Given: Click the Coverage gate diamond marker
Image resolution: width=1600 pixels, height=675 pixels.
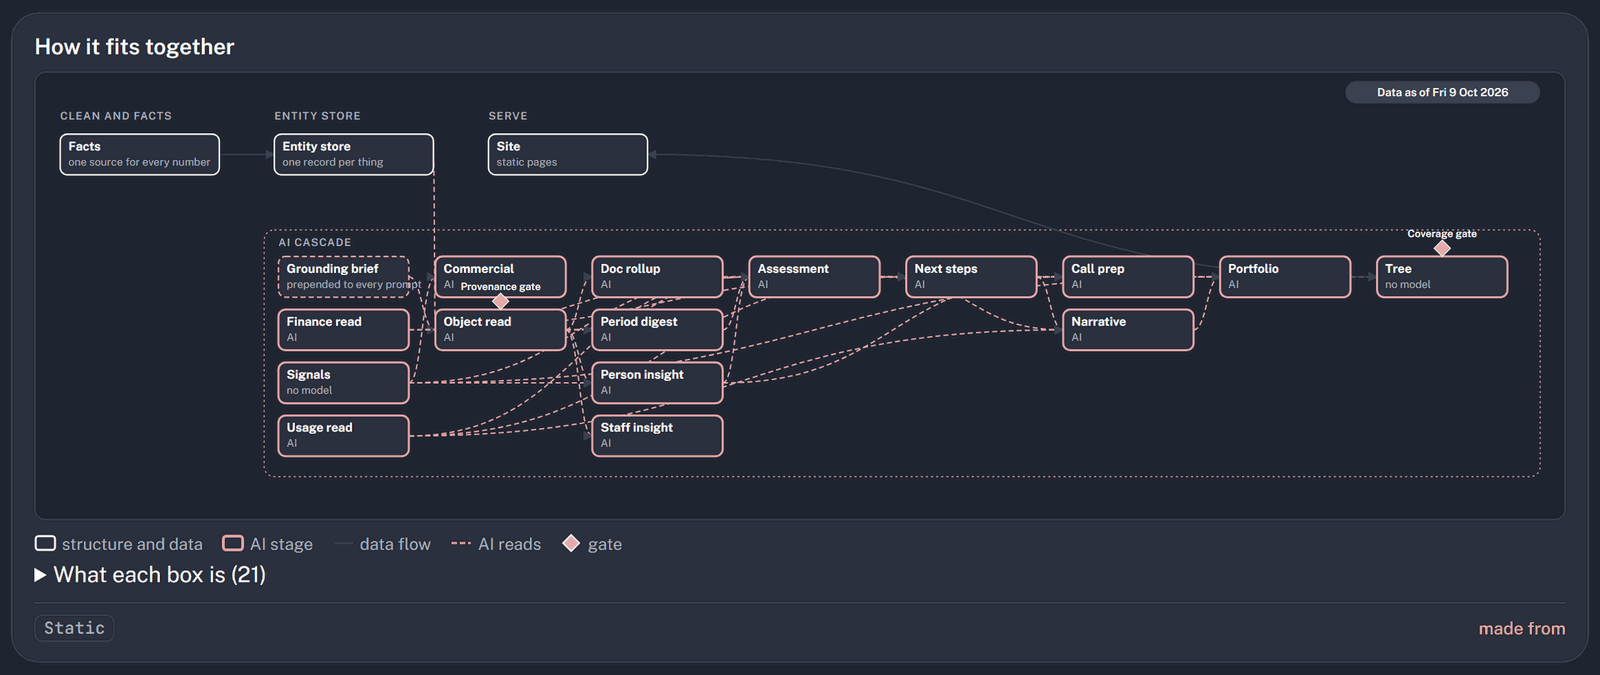Looking at the screenshot, I should (1442, 248).
